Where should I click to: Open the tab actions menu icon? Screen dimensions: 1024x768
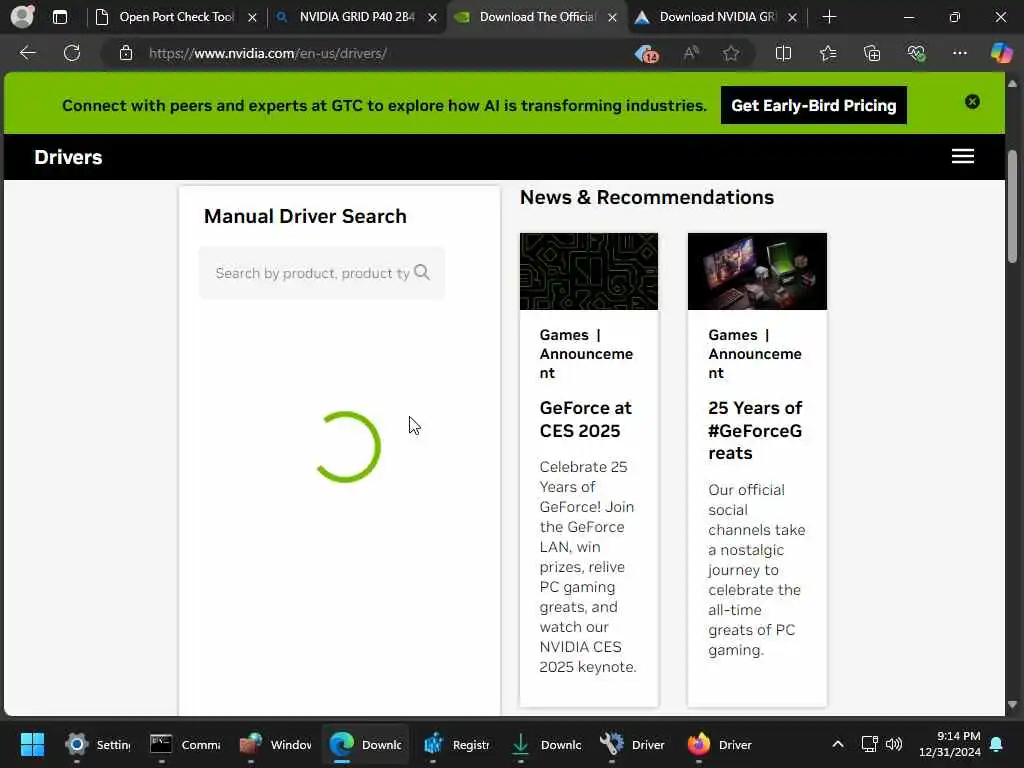(60, 17)
